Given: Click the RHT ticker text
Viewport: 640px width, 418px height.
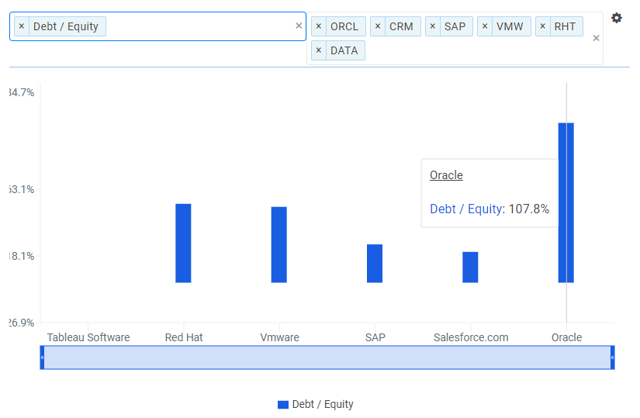Looking at the screenshot, I should pyautogui.click(x=565, y=27).
